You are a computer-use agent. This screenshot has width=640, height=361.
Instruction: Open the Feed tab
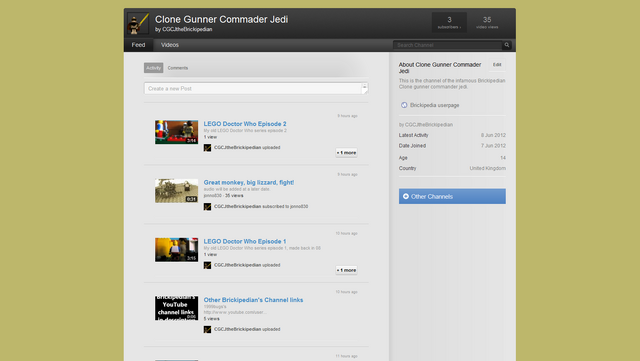tap(138, 45)
